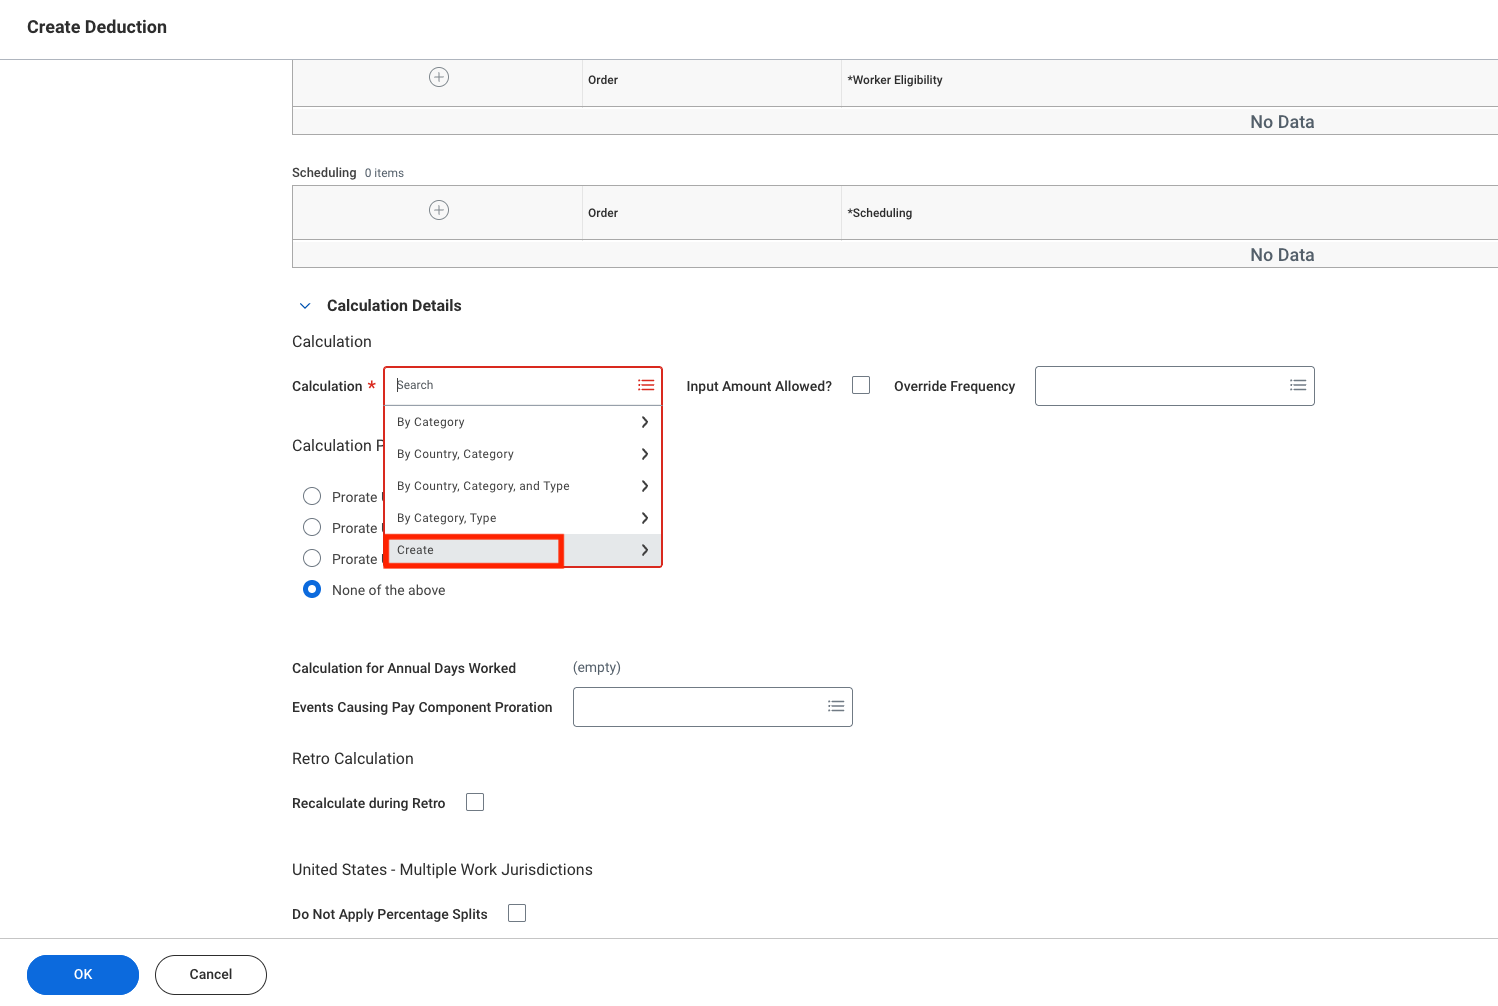Select third Prorate radio button
Screen dimensions: 1498x1006
tap(312, 558)
